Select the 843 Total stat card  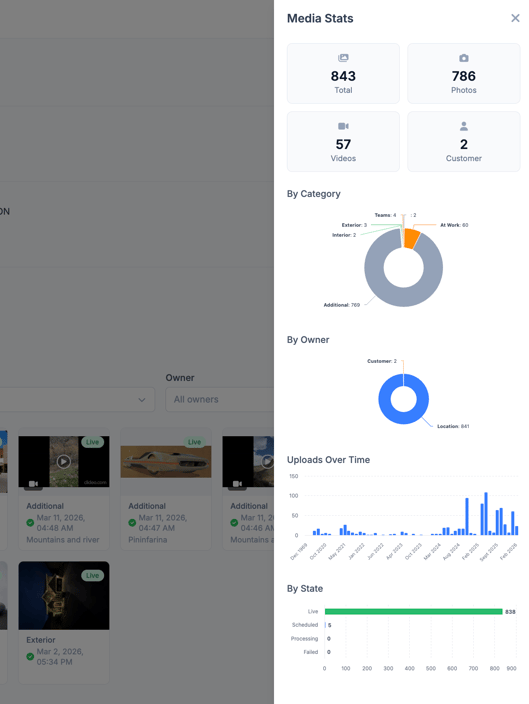coord(343,74)
